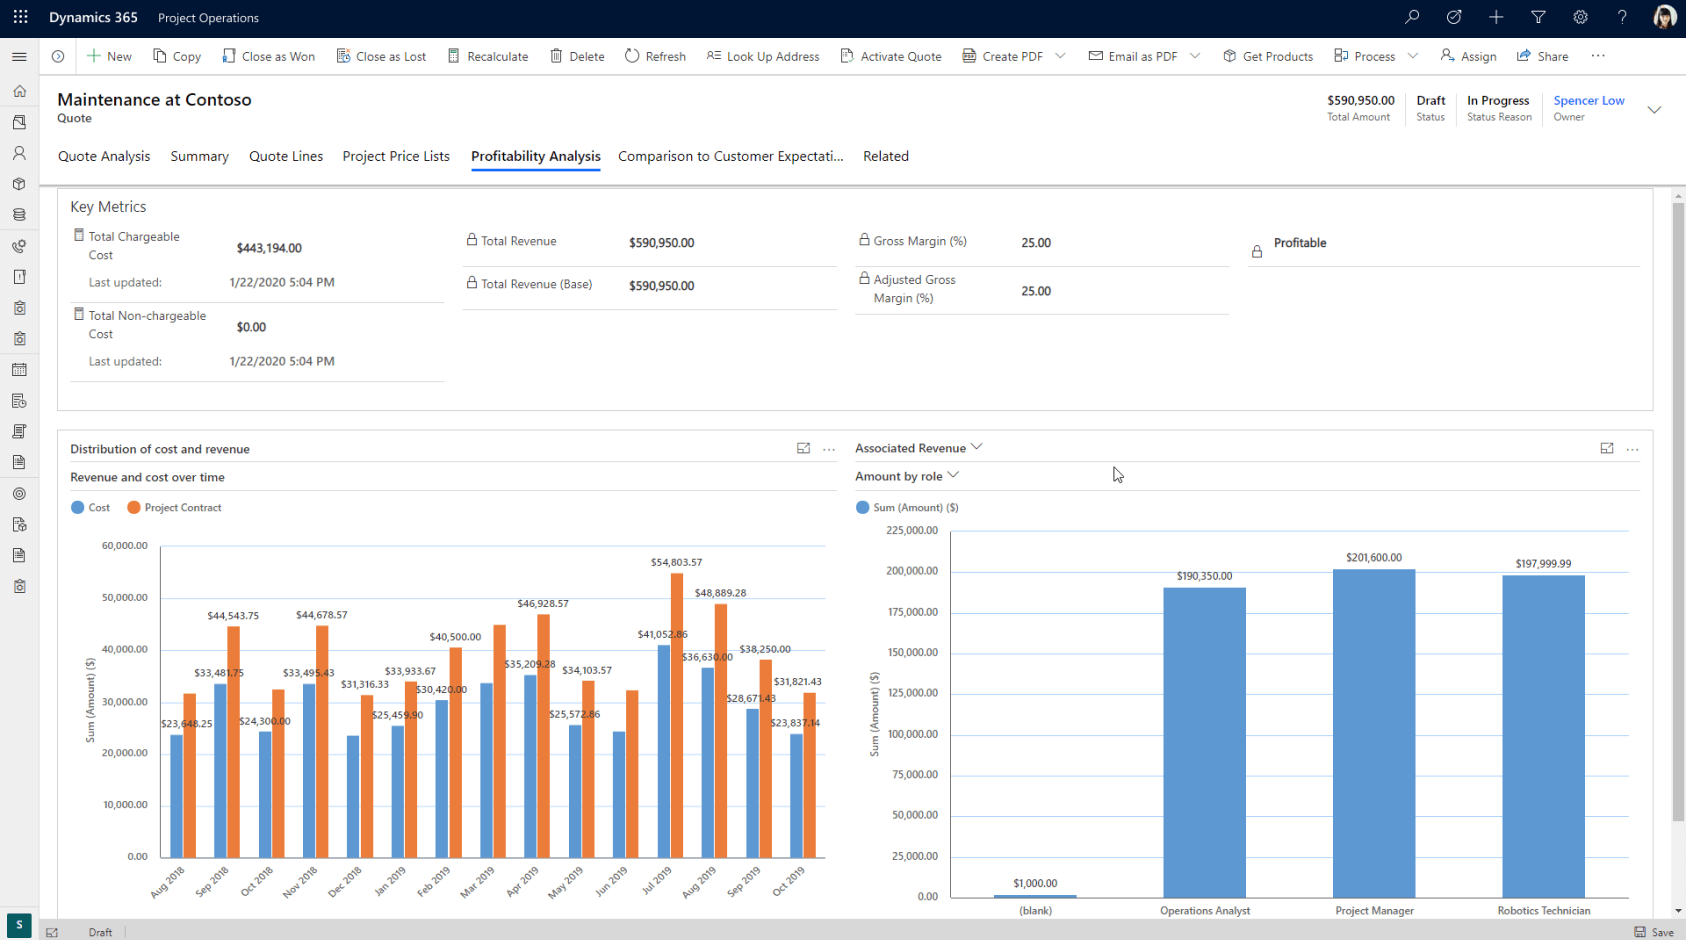Click the Sum (Amount) blue color swatch
1686x940 pixels.
click(x=862, y=507)
